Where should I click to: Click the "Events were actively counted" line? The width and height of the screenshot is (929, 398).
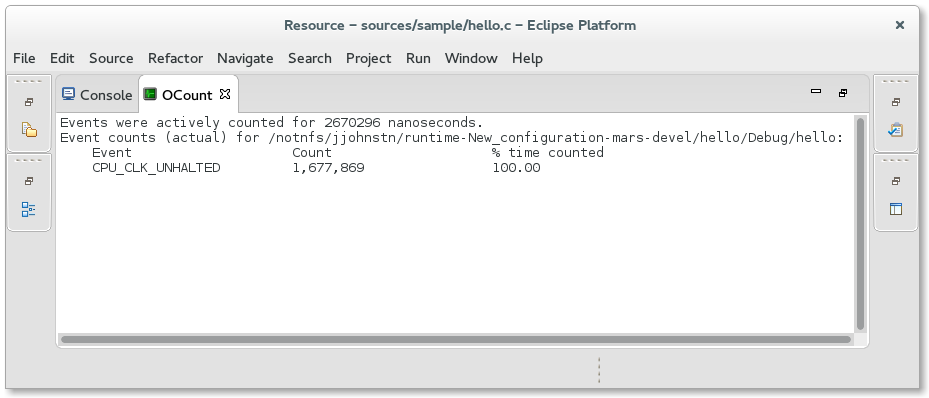pyautogui.click(x=272, y=123)
